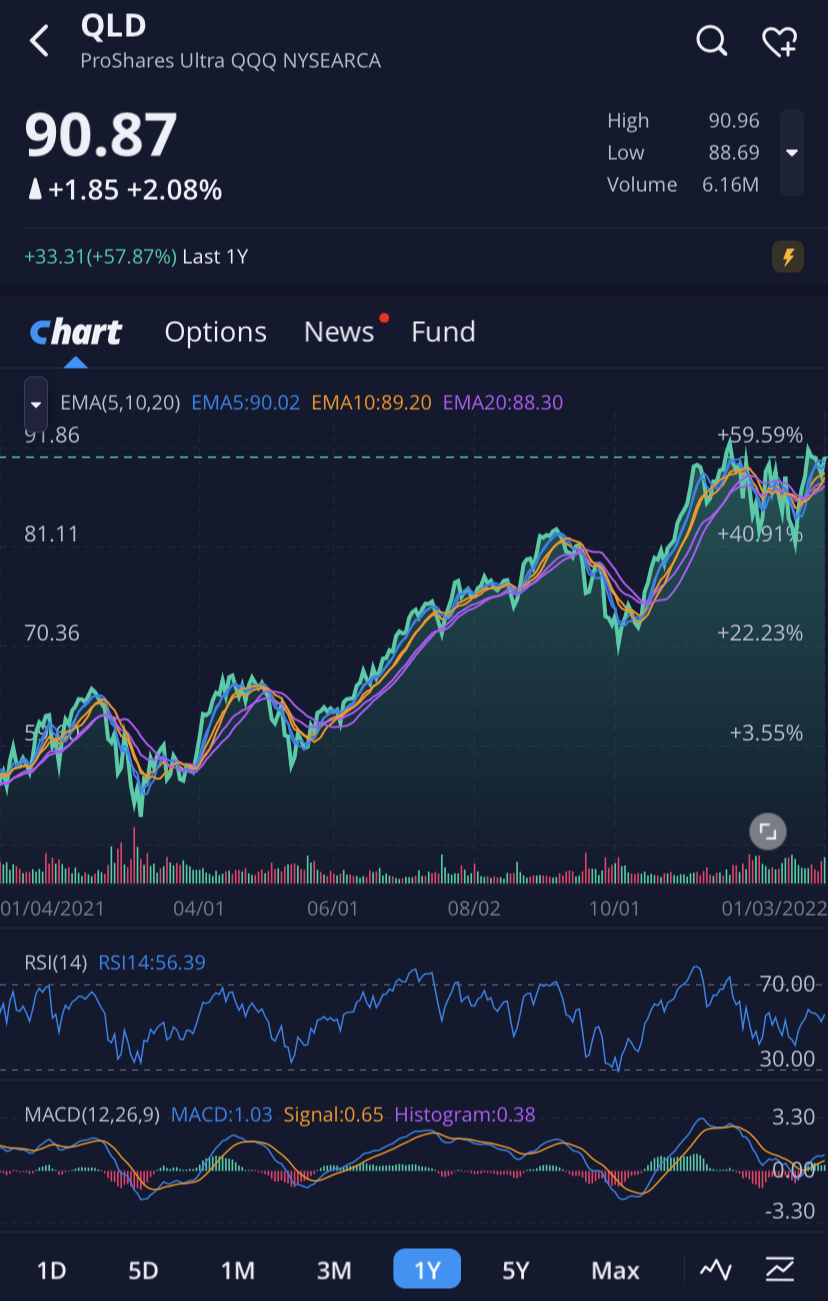
Task: Open the indicator settings chart icon
Action: click(780, 1270)
